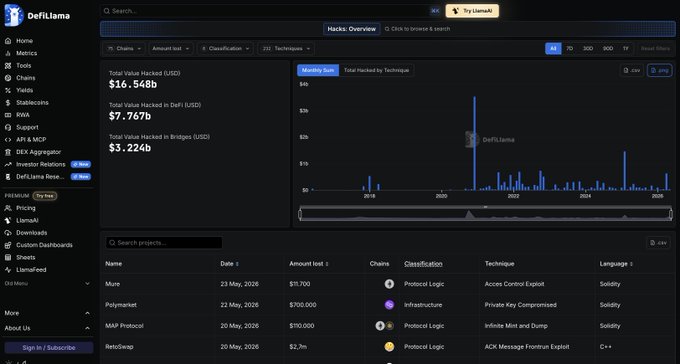680x364 pixels.
Task: Open Stablecoins in the sidebar
Action: point(32,103)
